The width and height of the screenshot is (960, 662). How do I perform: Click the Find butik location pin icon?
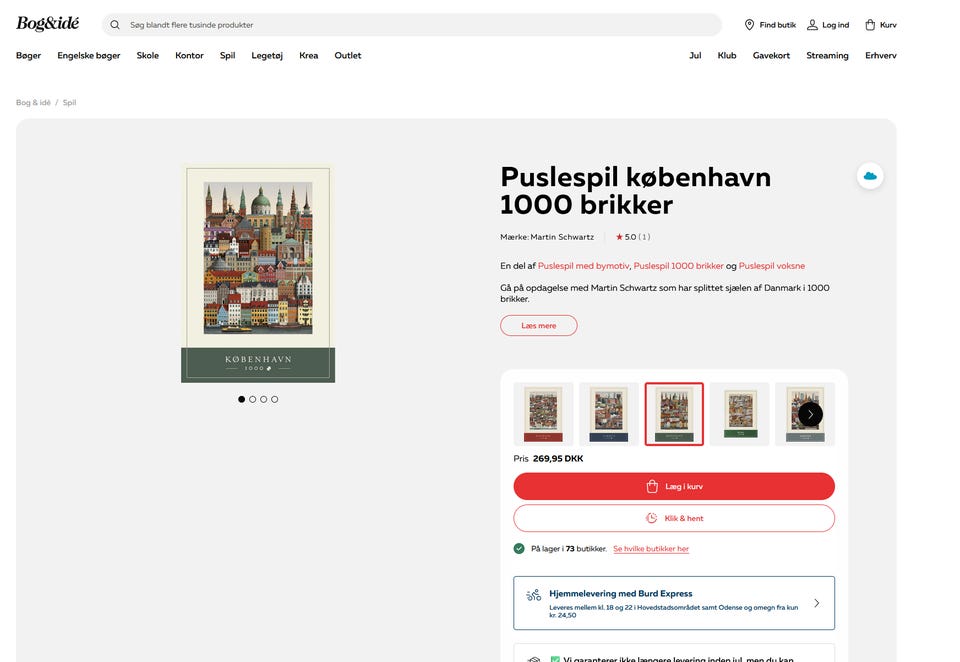[x=749, y=24]
